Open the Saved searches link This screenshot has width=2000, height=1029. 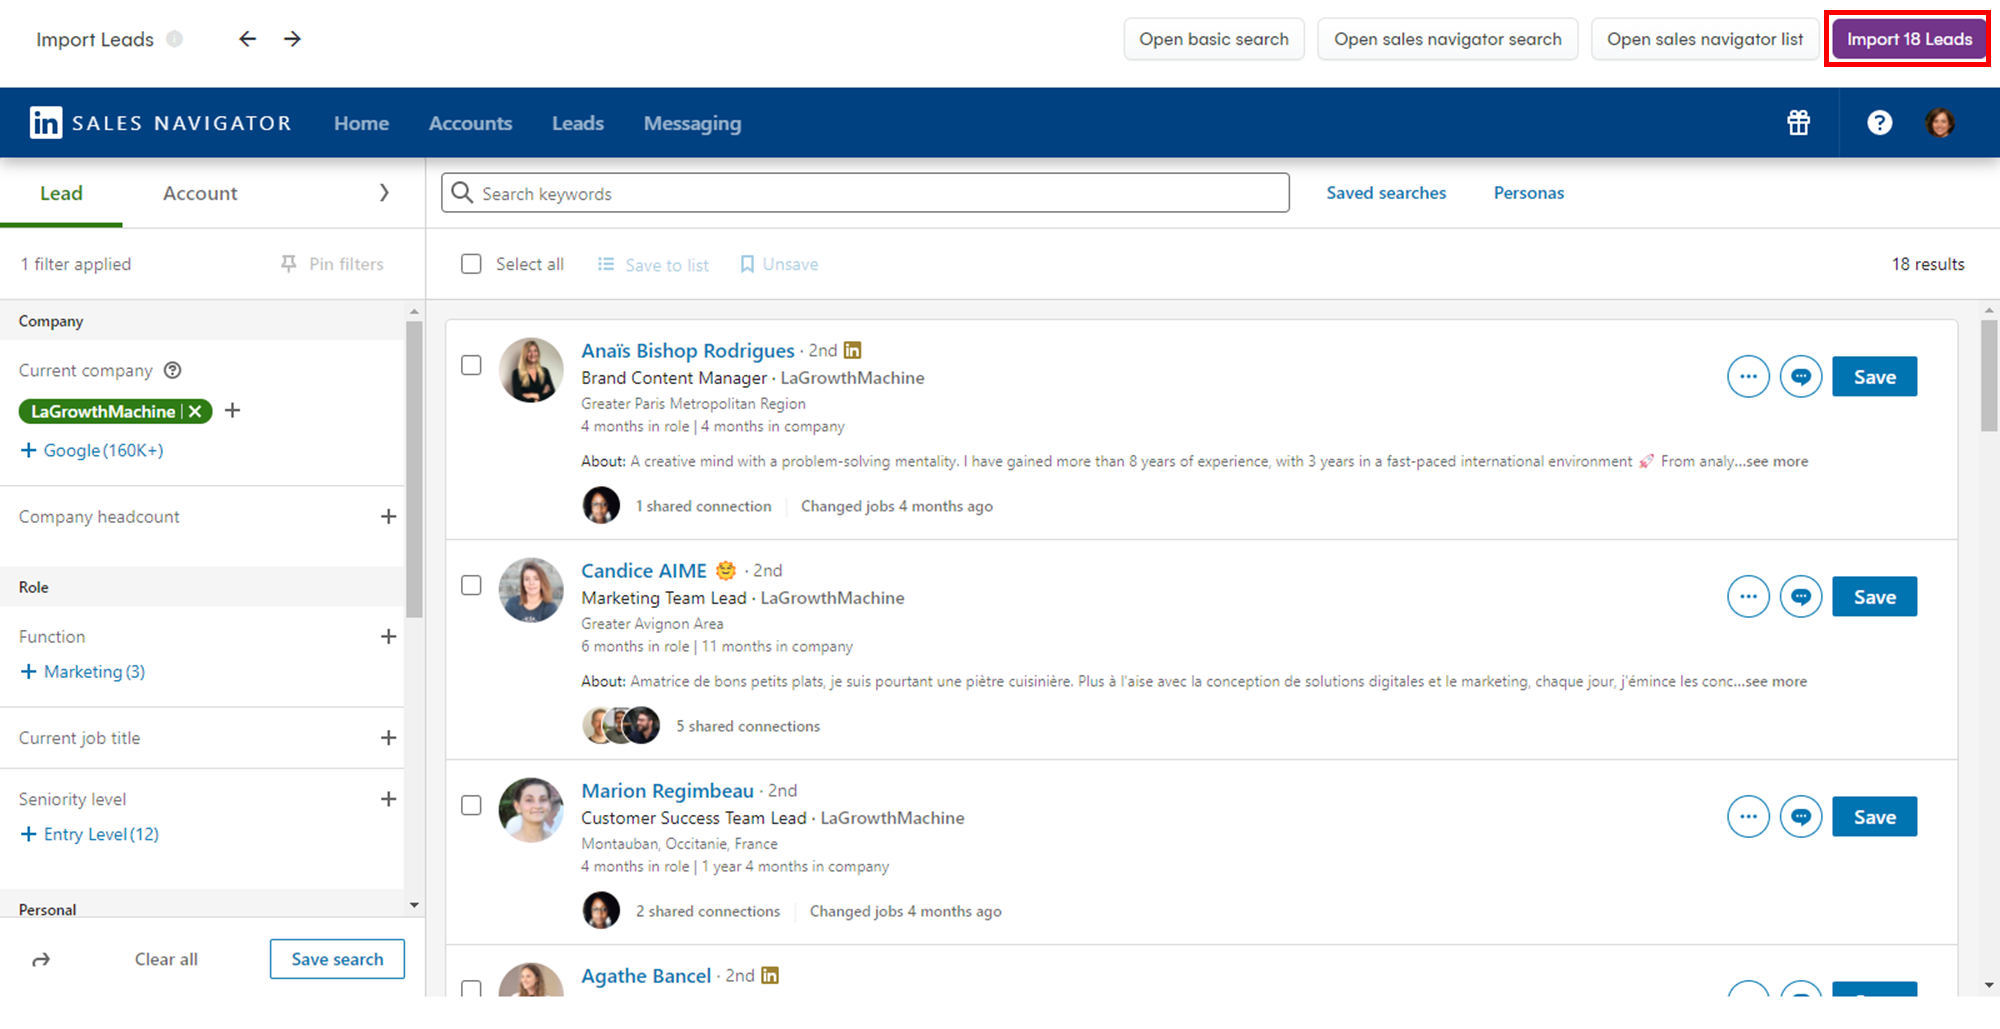point(1386,193)
